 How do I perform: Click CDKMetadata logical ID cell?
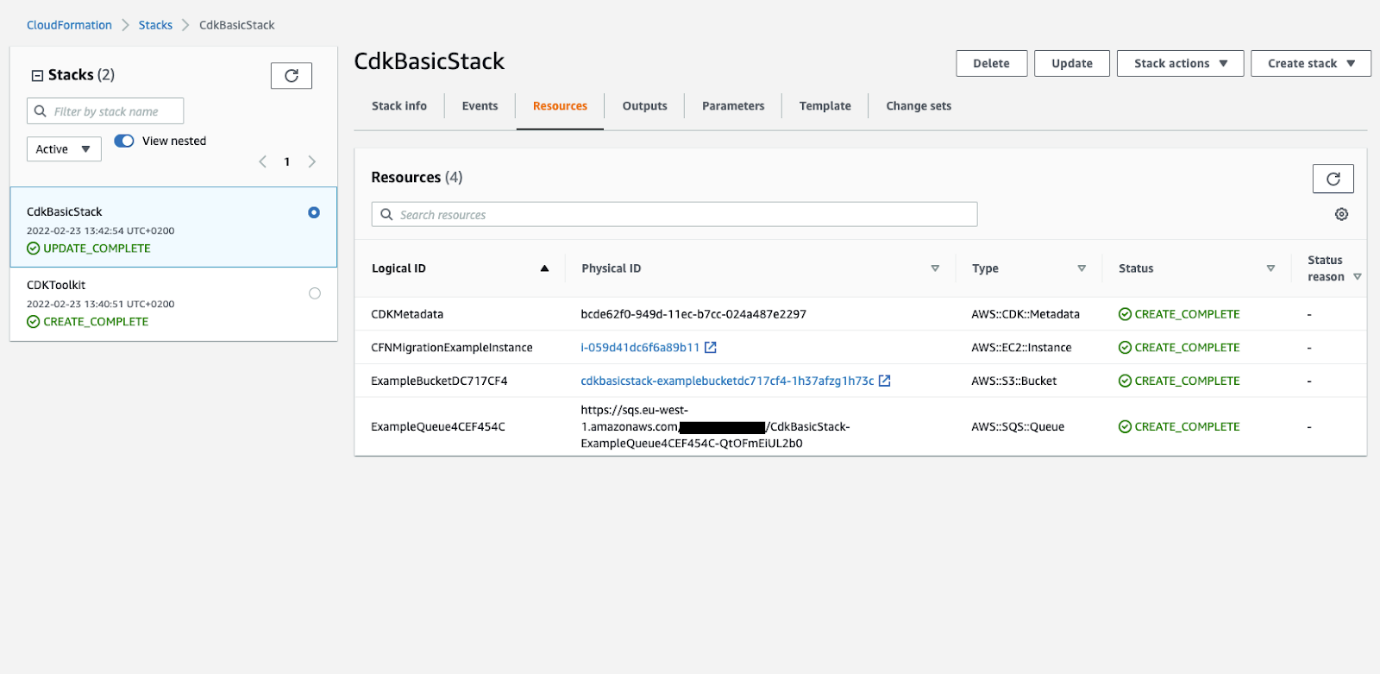(407, 314)
